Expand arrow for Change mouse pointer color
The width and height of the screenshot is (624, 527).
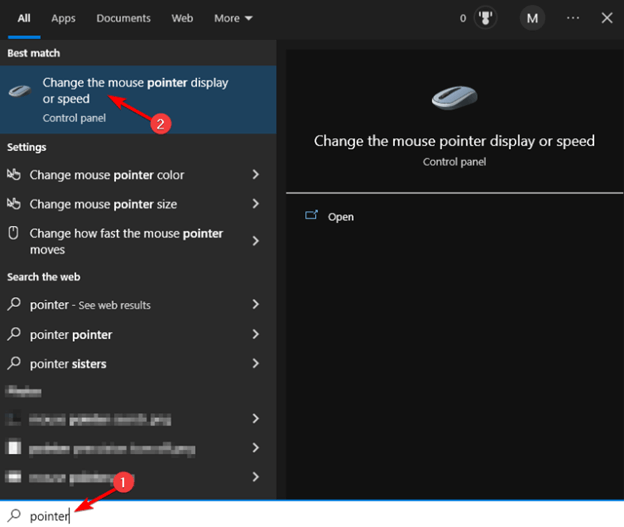(x=256, y=175)
